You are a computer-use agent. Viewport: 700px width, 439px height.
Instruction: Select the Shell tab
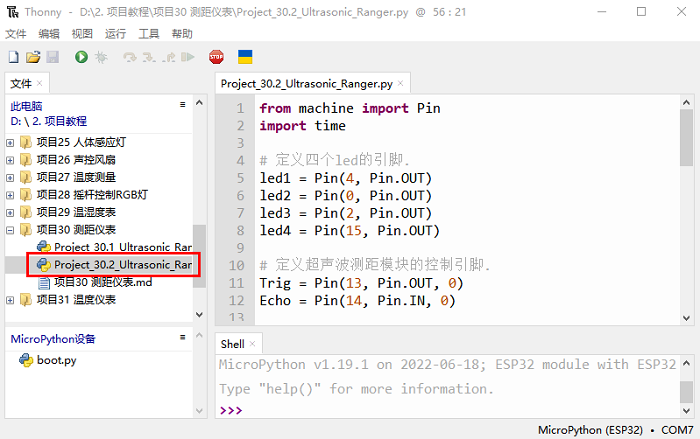[232, 344]
